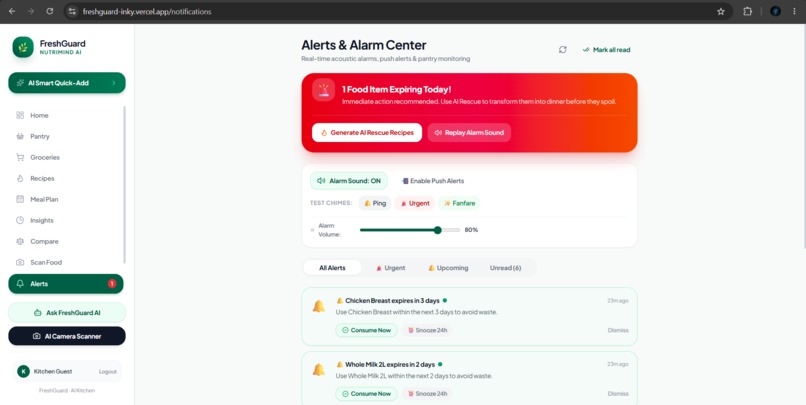Click the address bar URL
Image resolution: width=806 pixels, height=405 pixels.
(147, 11)
